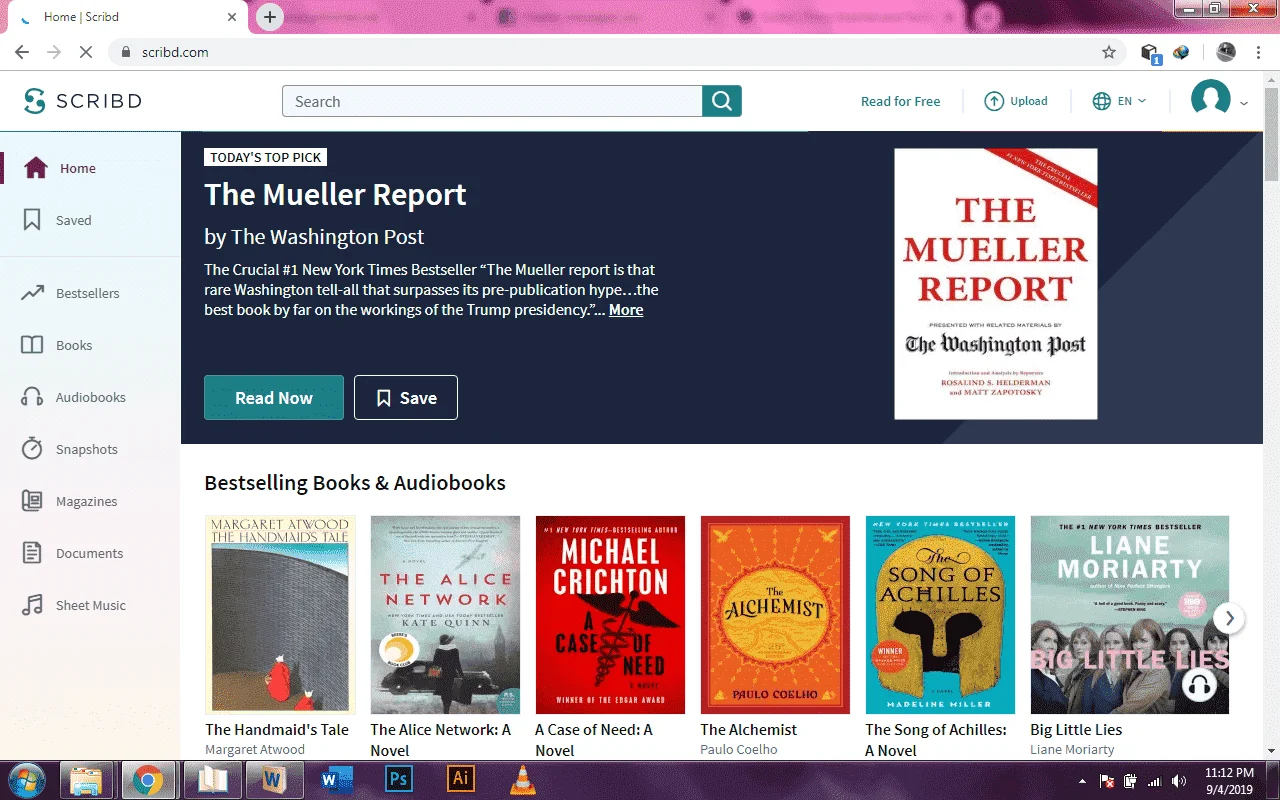Click the Read for Free link
The width and height of the screenshot is (1280, 800).
(x=900, y=101)
